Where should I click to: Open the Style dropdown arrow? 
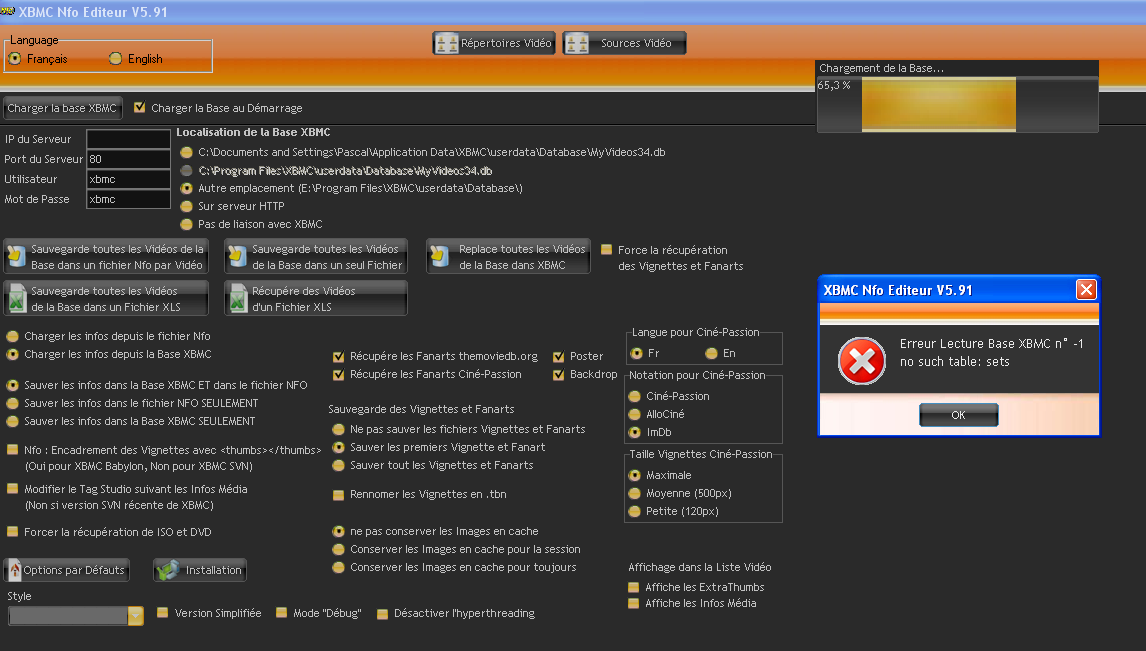[136, 616]
